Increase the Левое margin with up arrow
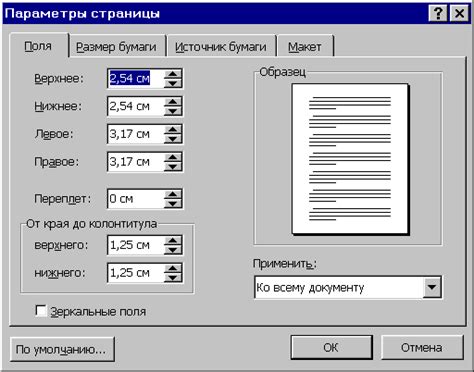This screenshot has height=372, width=474. pos(173,129)
